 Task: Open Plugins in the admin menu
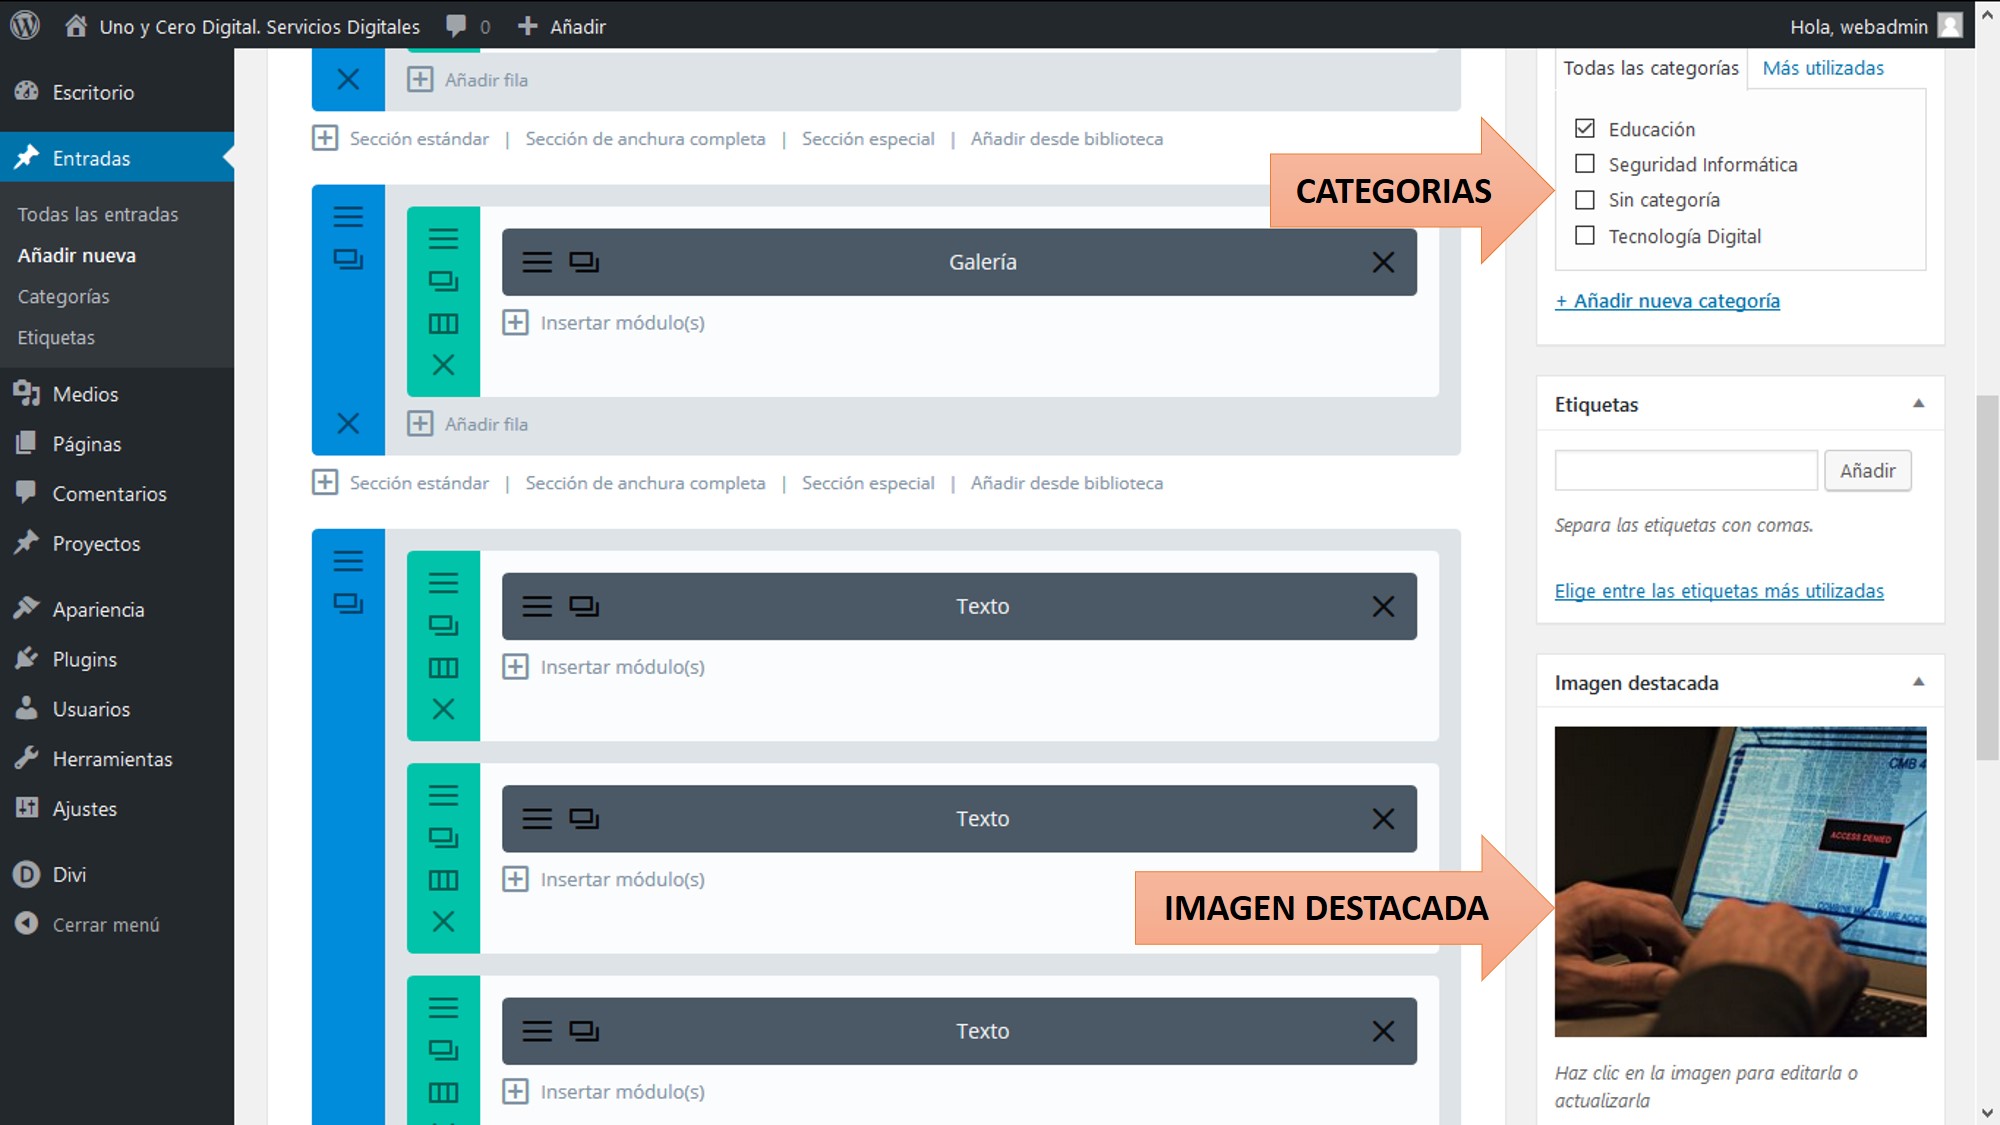[x=84, y=659]
